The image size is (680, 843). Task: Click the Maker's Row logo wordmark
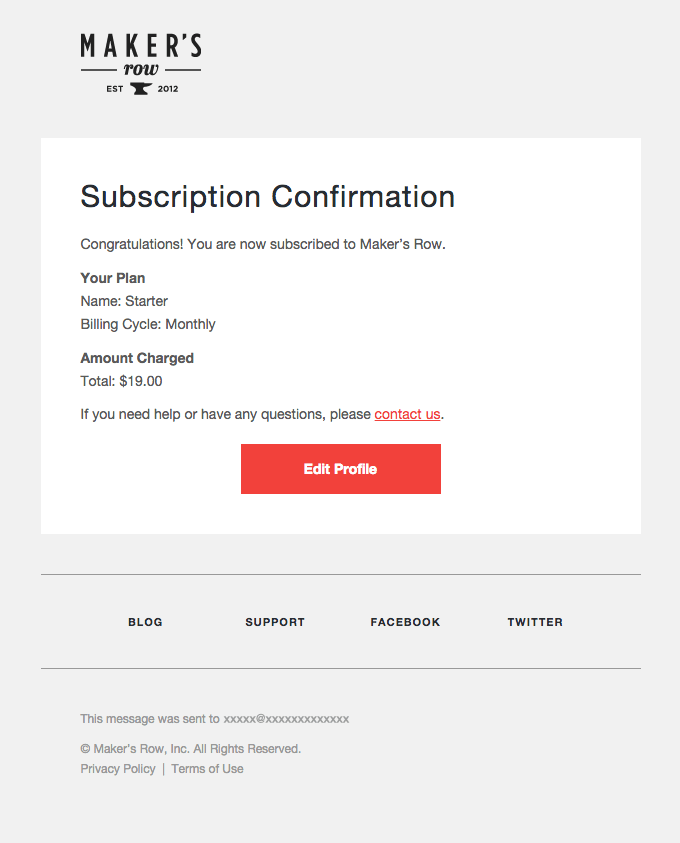coord(141,46)
